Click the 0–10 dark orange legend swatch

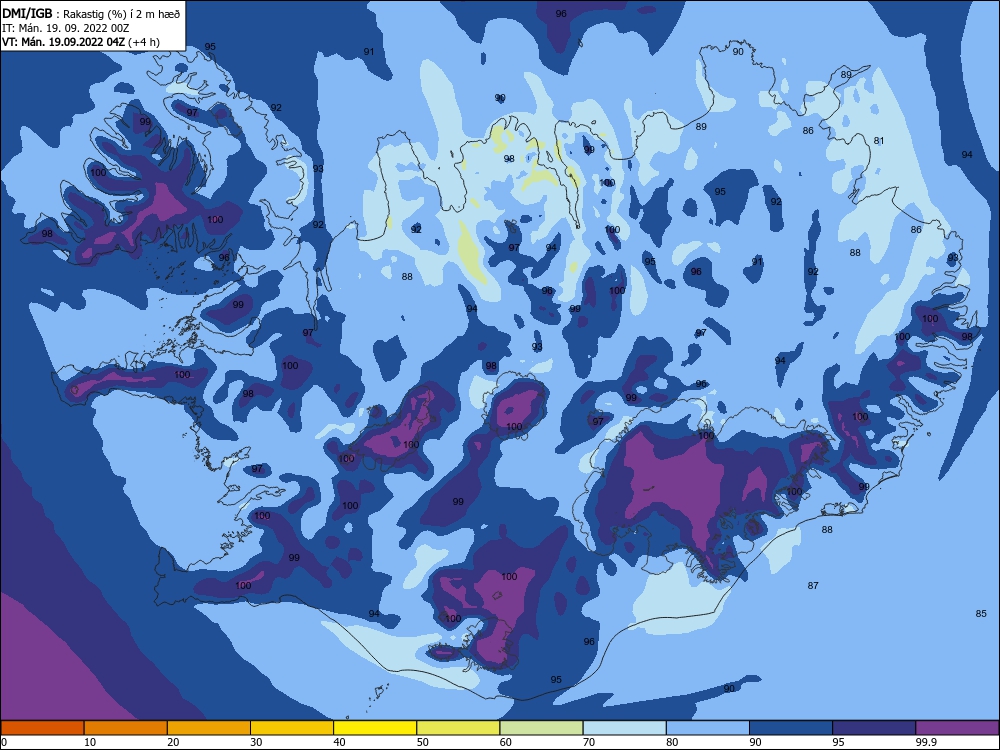point(42,728)
